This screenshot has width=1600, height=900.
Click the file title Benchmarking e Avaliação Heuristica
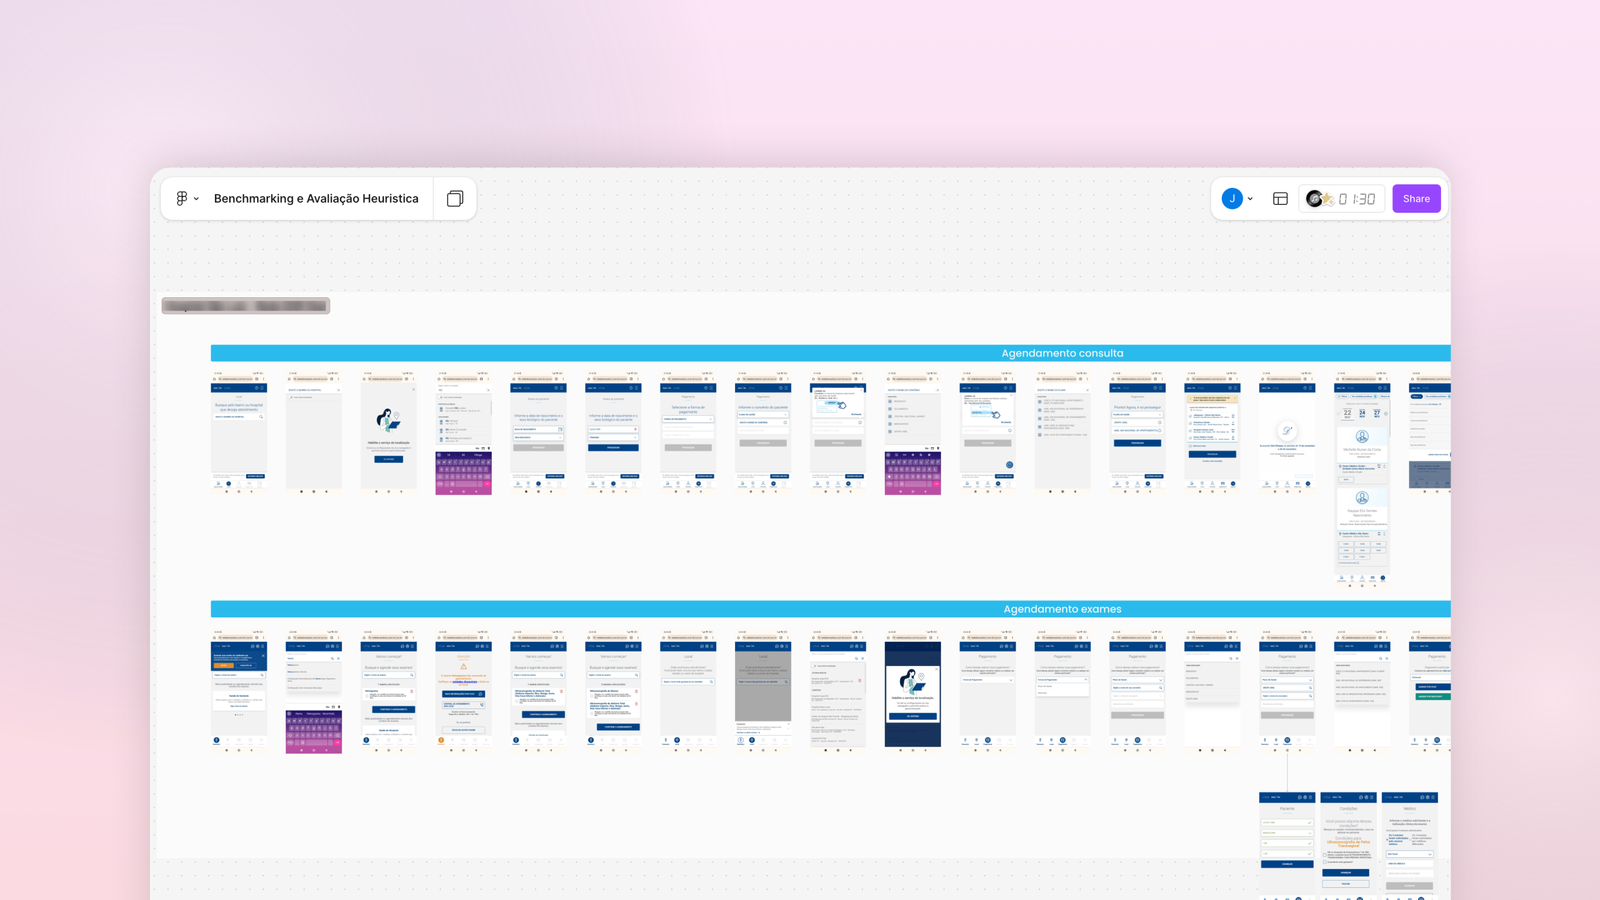(316, 199)
